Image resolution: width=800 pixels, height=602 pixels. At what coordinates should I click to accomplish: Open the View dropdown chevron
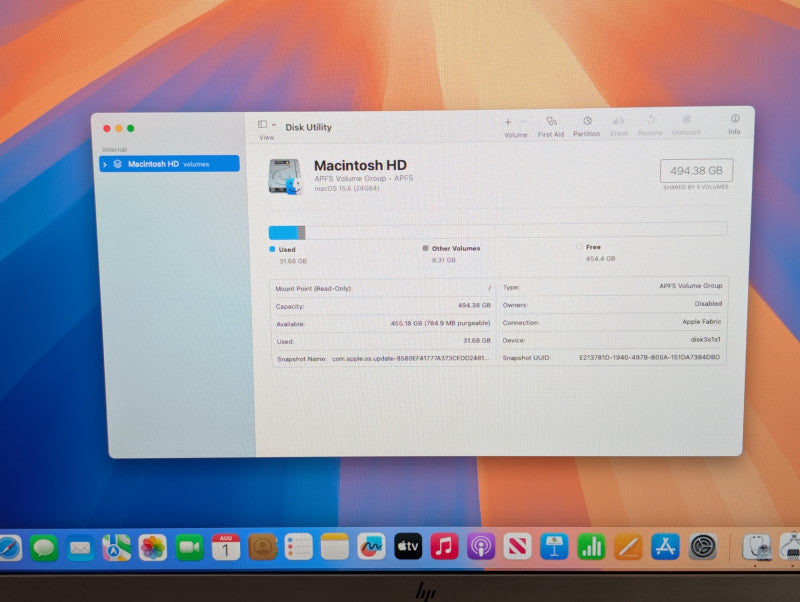click(274, 124)
